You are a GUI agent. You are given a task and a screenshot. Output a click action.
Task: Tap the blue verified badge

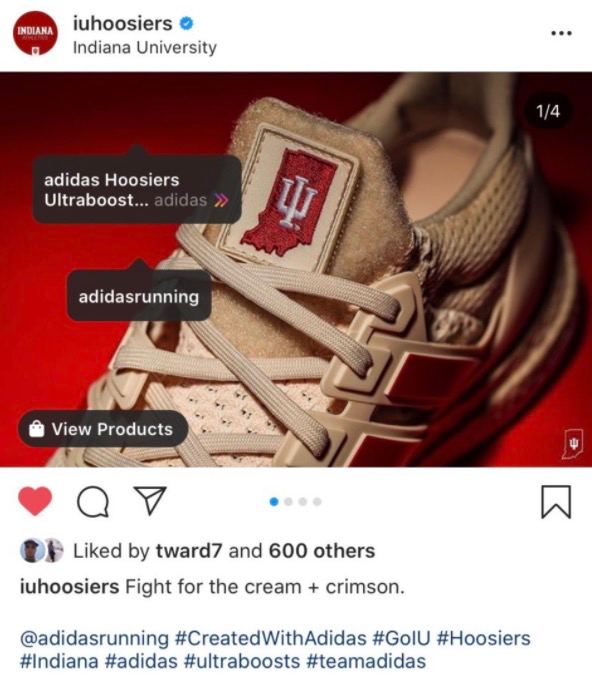click(186, 23)
